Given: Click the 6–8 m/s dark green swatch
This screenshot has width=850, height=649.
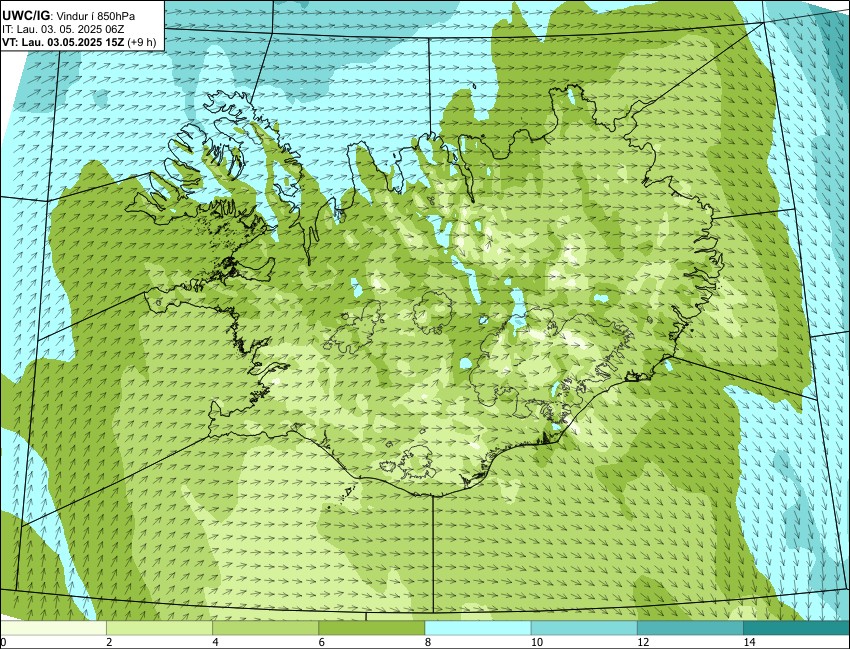Looking at the screenshot, I should pos(372,628).
